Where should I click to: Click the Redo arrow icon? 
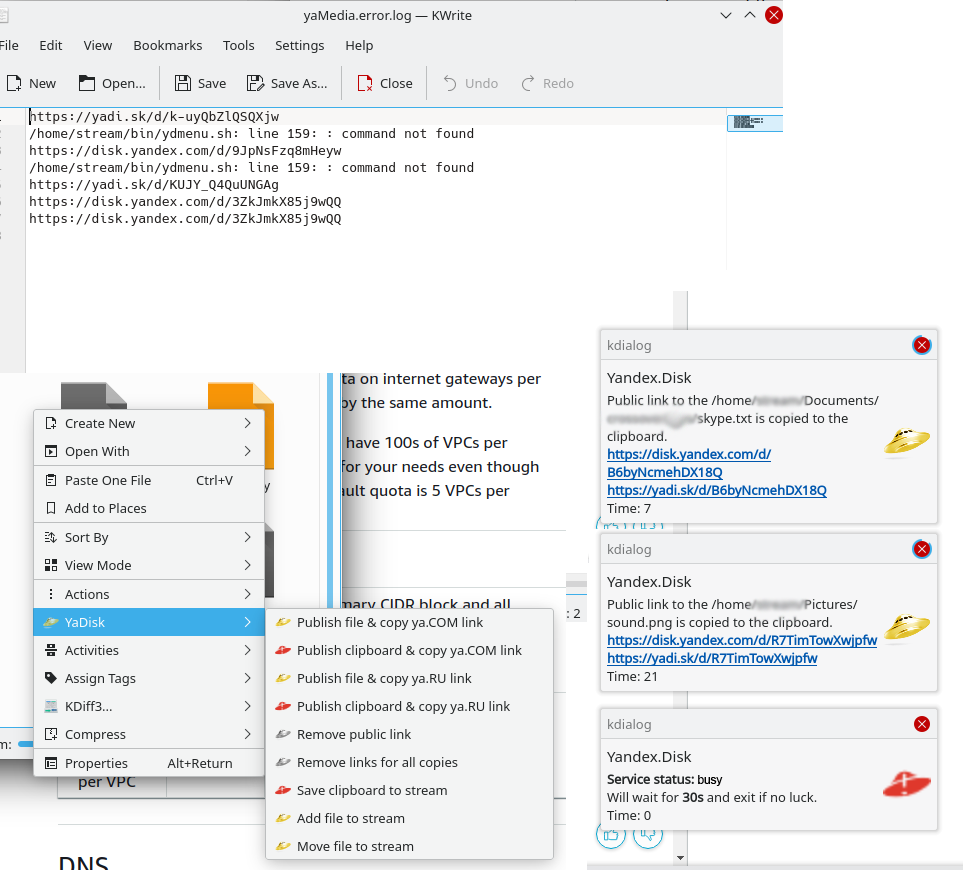[x=528, y=83]
